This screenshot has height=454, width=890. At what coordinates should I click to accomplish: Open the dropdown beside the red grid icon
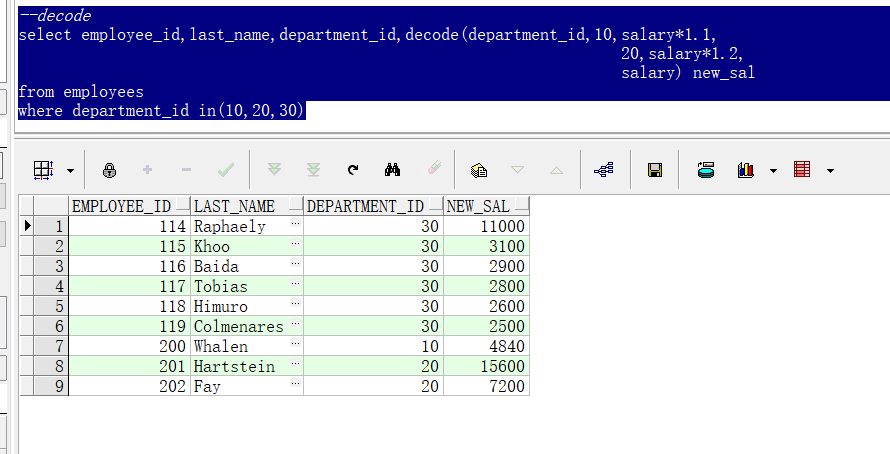[x=830, y=170]
